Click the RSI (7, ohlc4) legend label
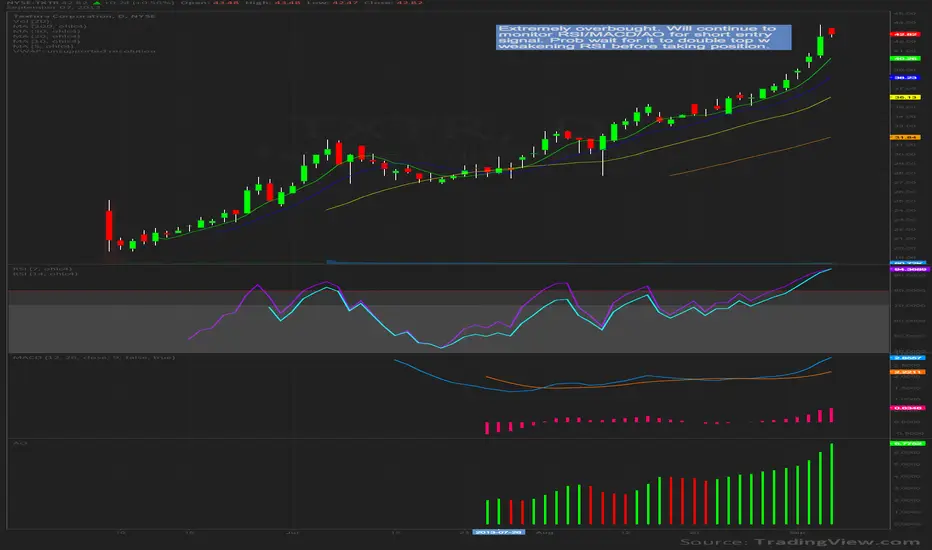 coord(42,269)
